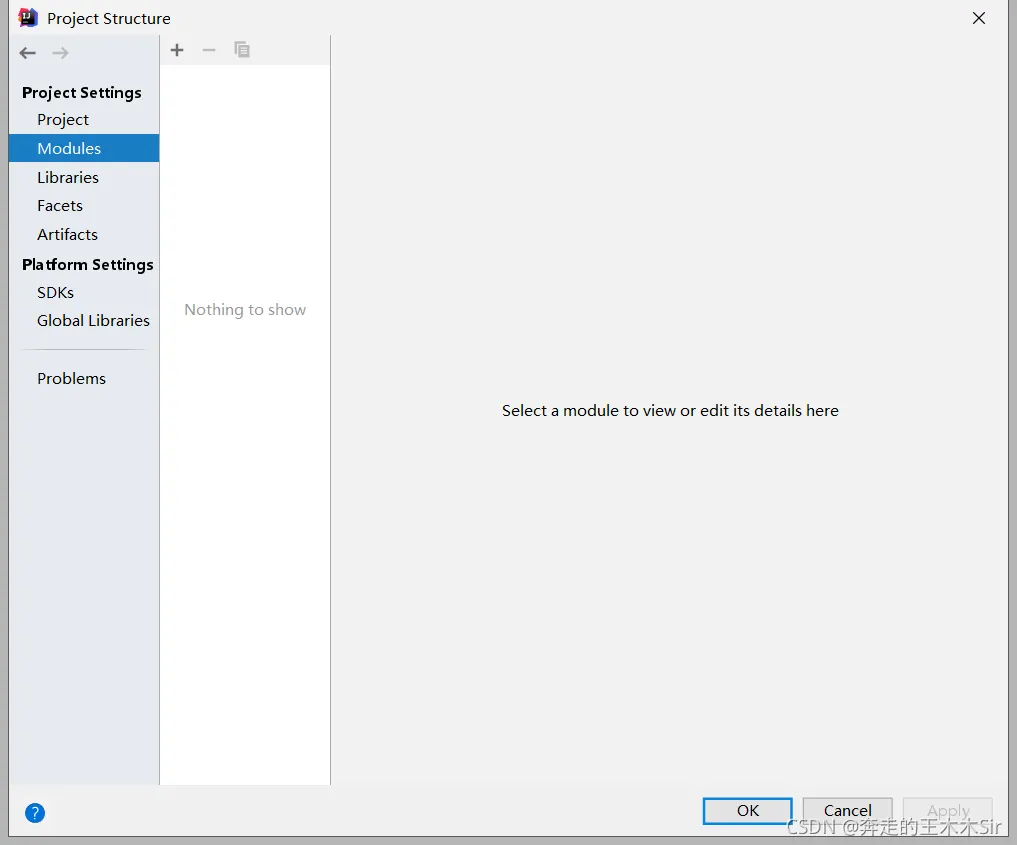
Task: Open help via question mark icon
Action: pos(35,813)
